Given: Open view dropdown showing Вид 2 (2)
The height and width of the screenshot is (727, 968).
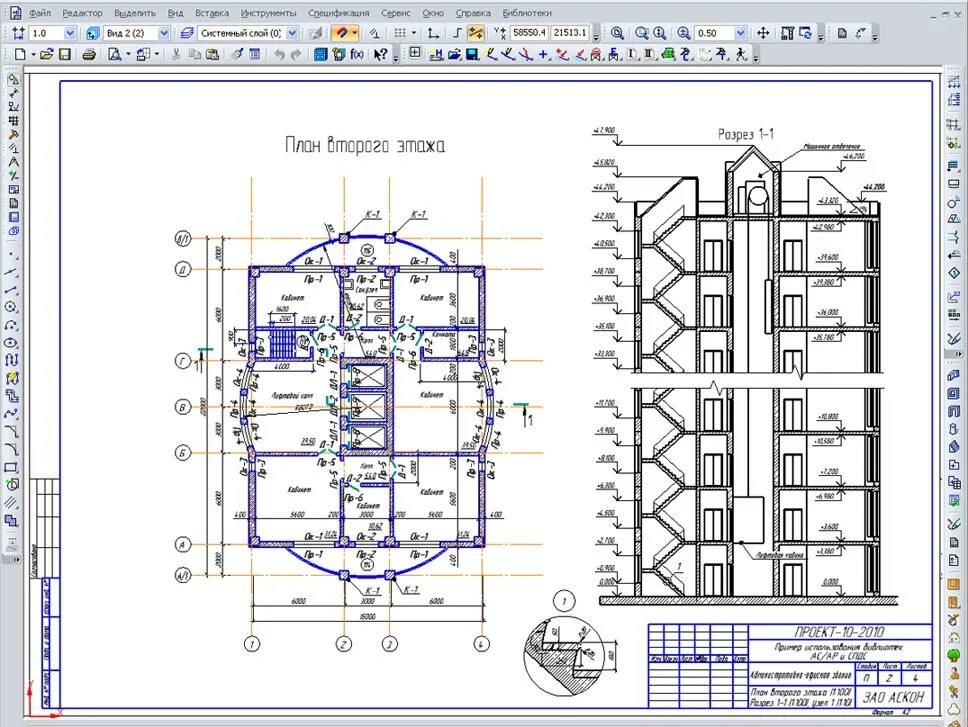Looking at the screenshot, I should pyautogui.click(x=164, y=33).
